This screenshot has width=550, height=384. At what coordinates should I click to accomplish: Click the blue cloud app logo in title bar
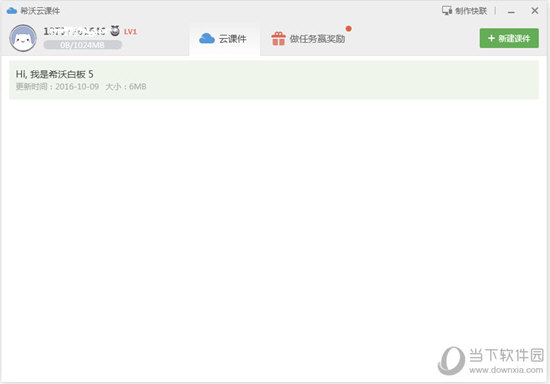12,11
